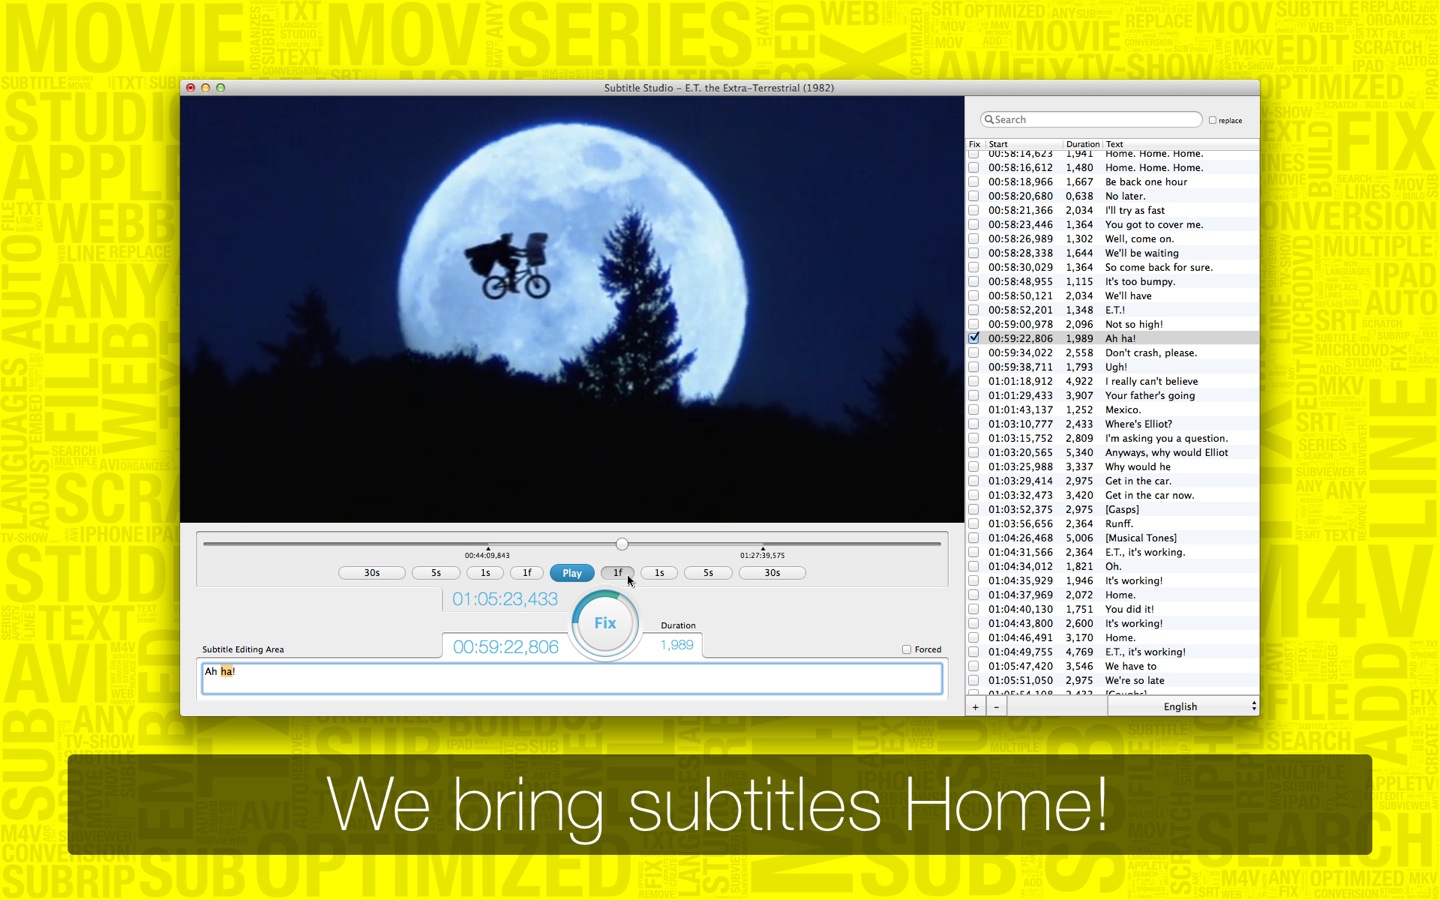Click start time 01:04:34,012 of 'Oh.' row
The height and width of the screenshot is (900, 1440).
pyautogui.click(x=1020, y=566)
